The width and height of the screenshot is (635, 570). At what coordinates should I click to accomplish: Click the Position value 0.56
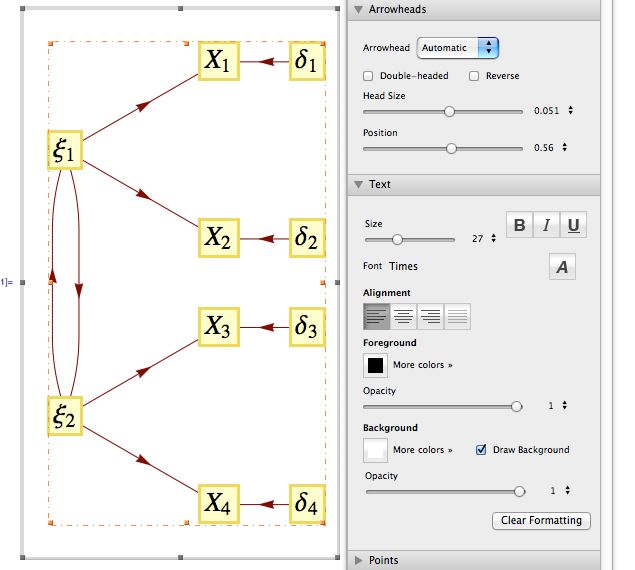click(x=543, y=148)
